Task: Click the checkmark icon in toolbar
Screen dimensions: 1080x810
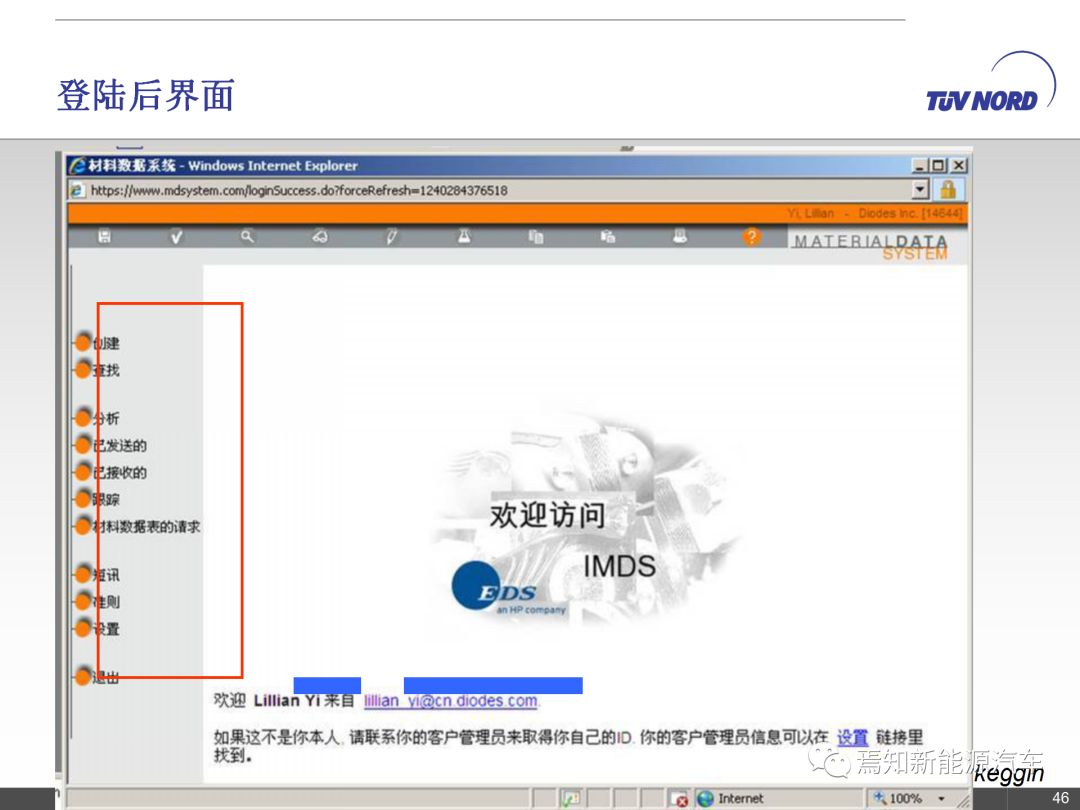Action: [176, 237]
